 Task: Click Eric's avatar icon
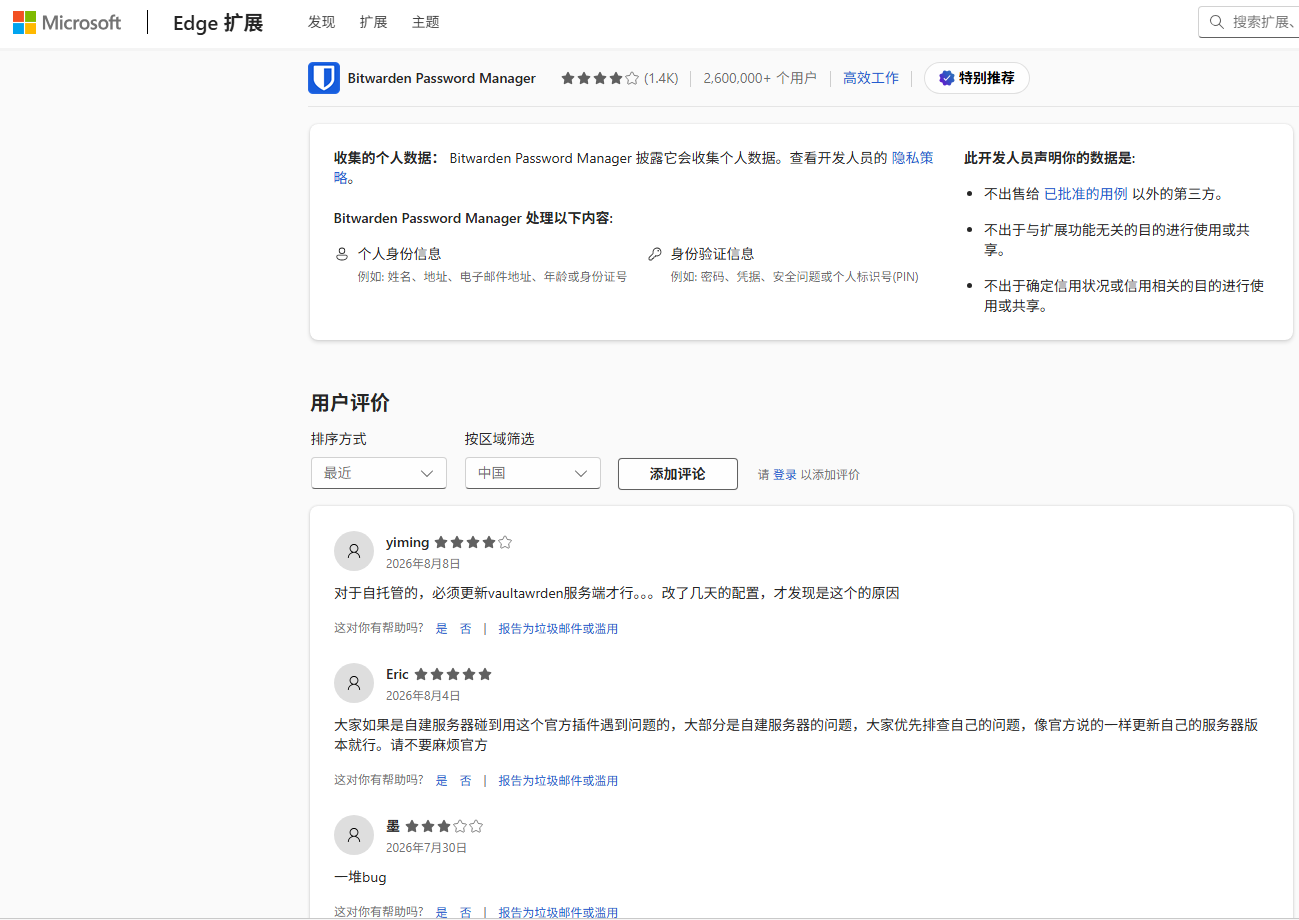[x=354, y=683]
